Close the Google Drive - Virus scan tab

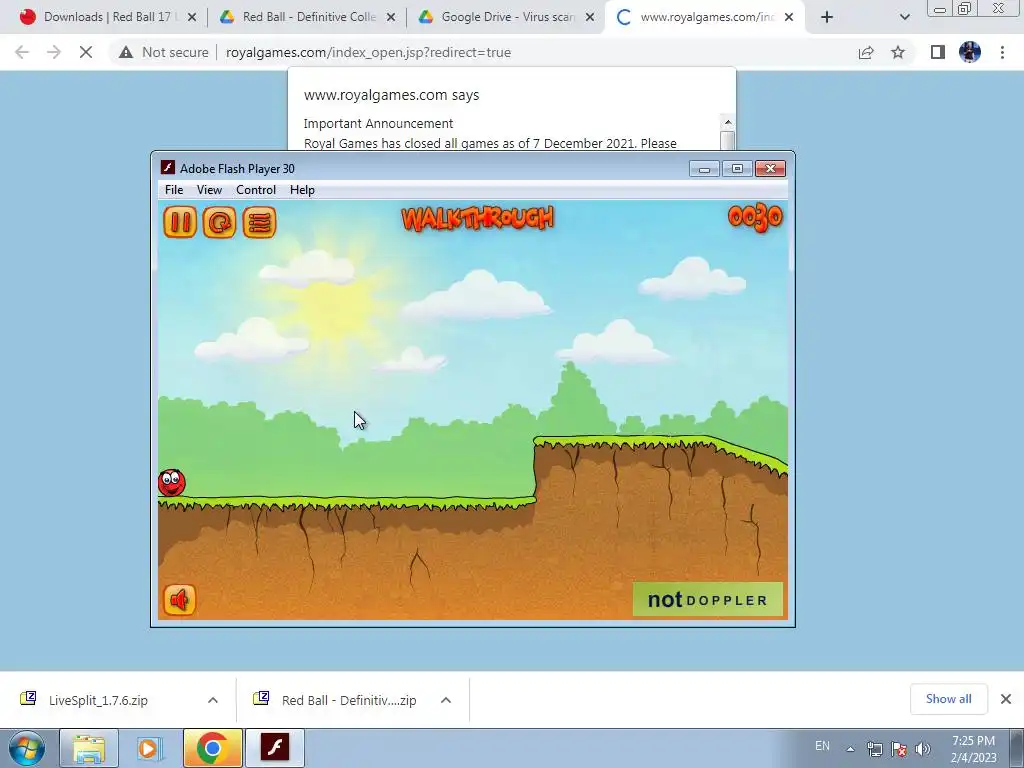coord(590,18)
